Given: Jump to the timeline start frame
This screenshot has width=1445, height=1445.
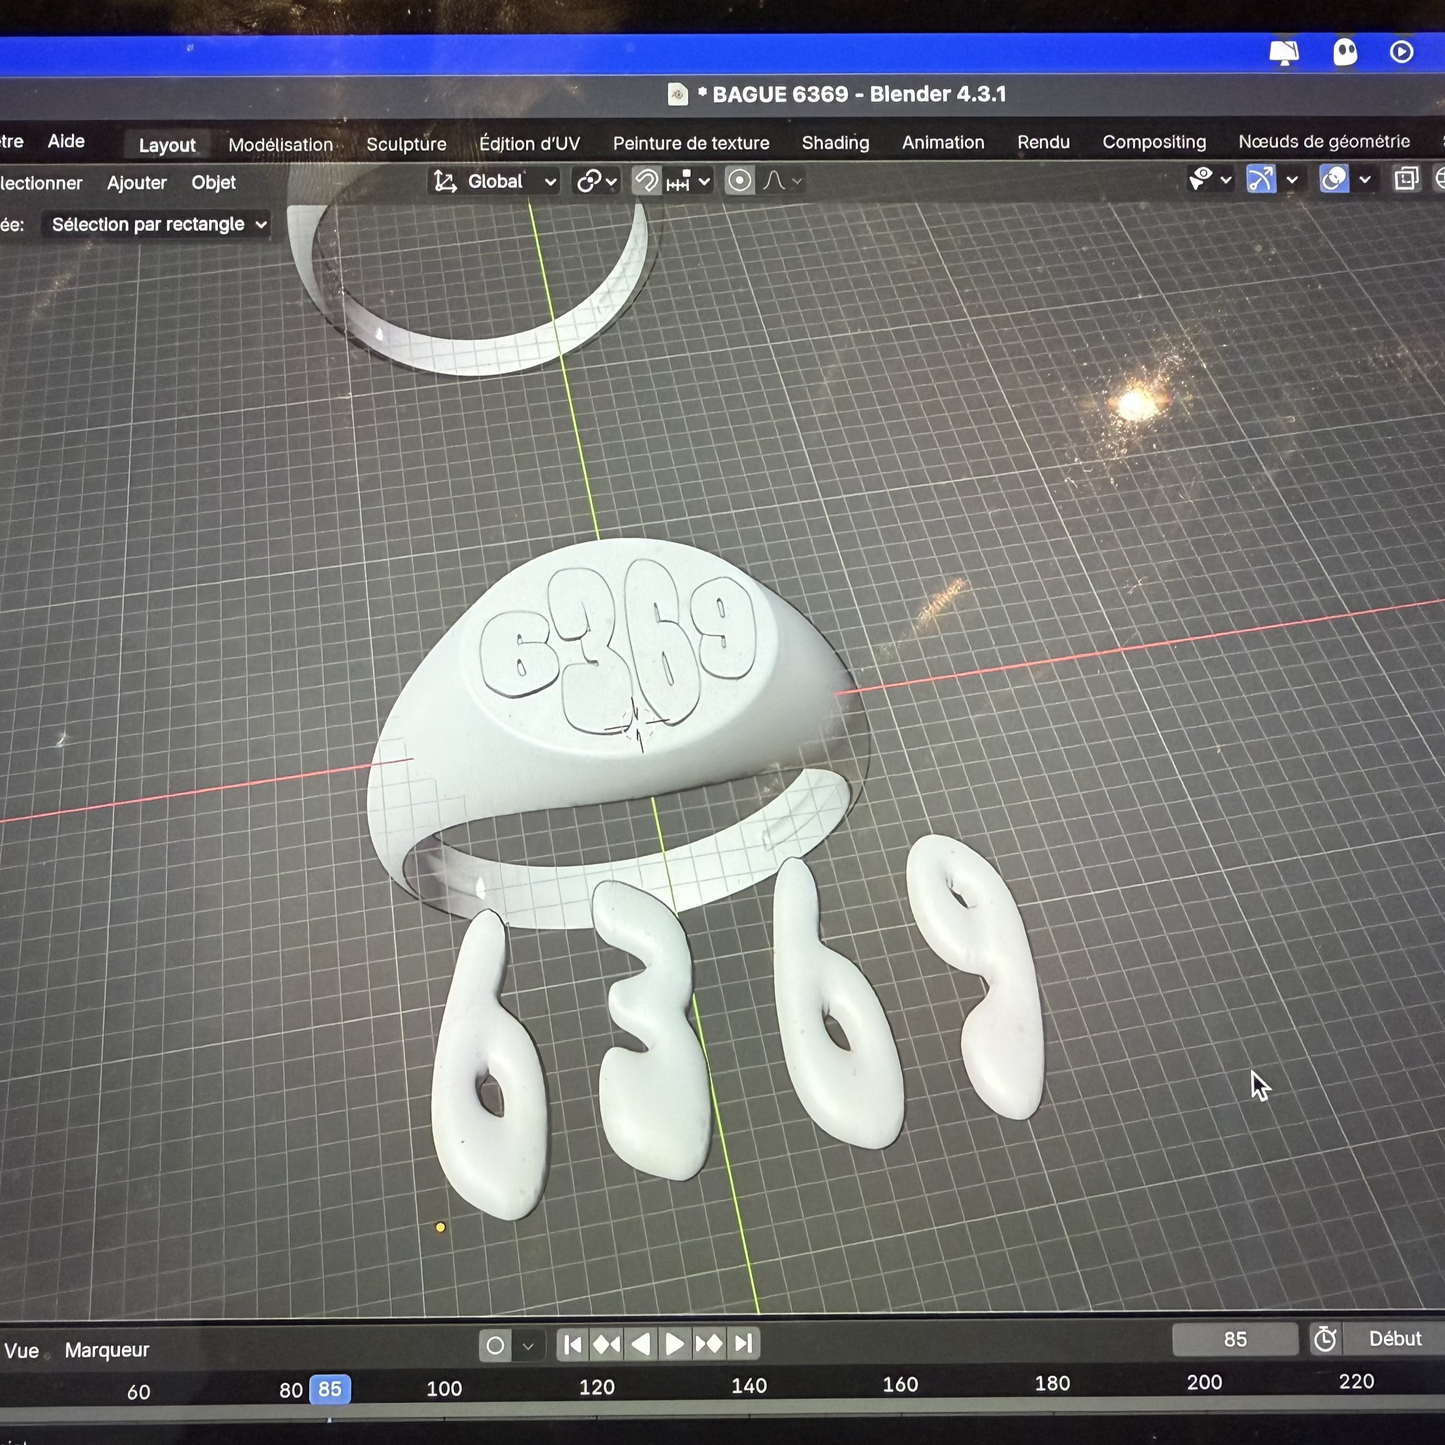Looking at the screenshot, I should (572, 1345).
